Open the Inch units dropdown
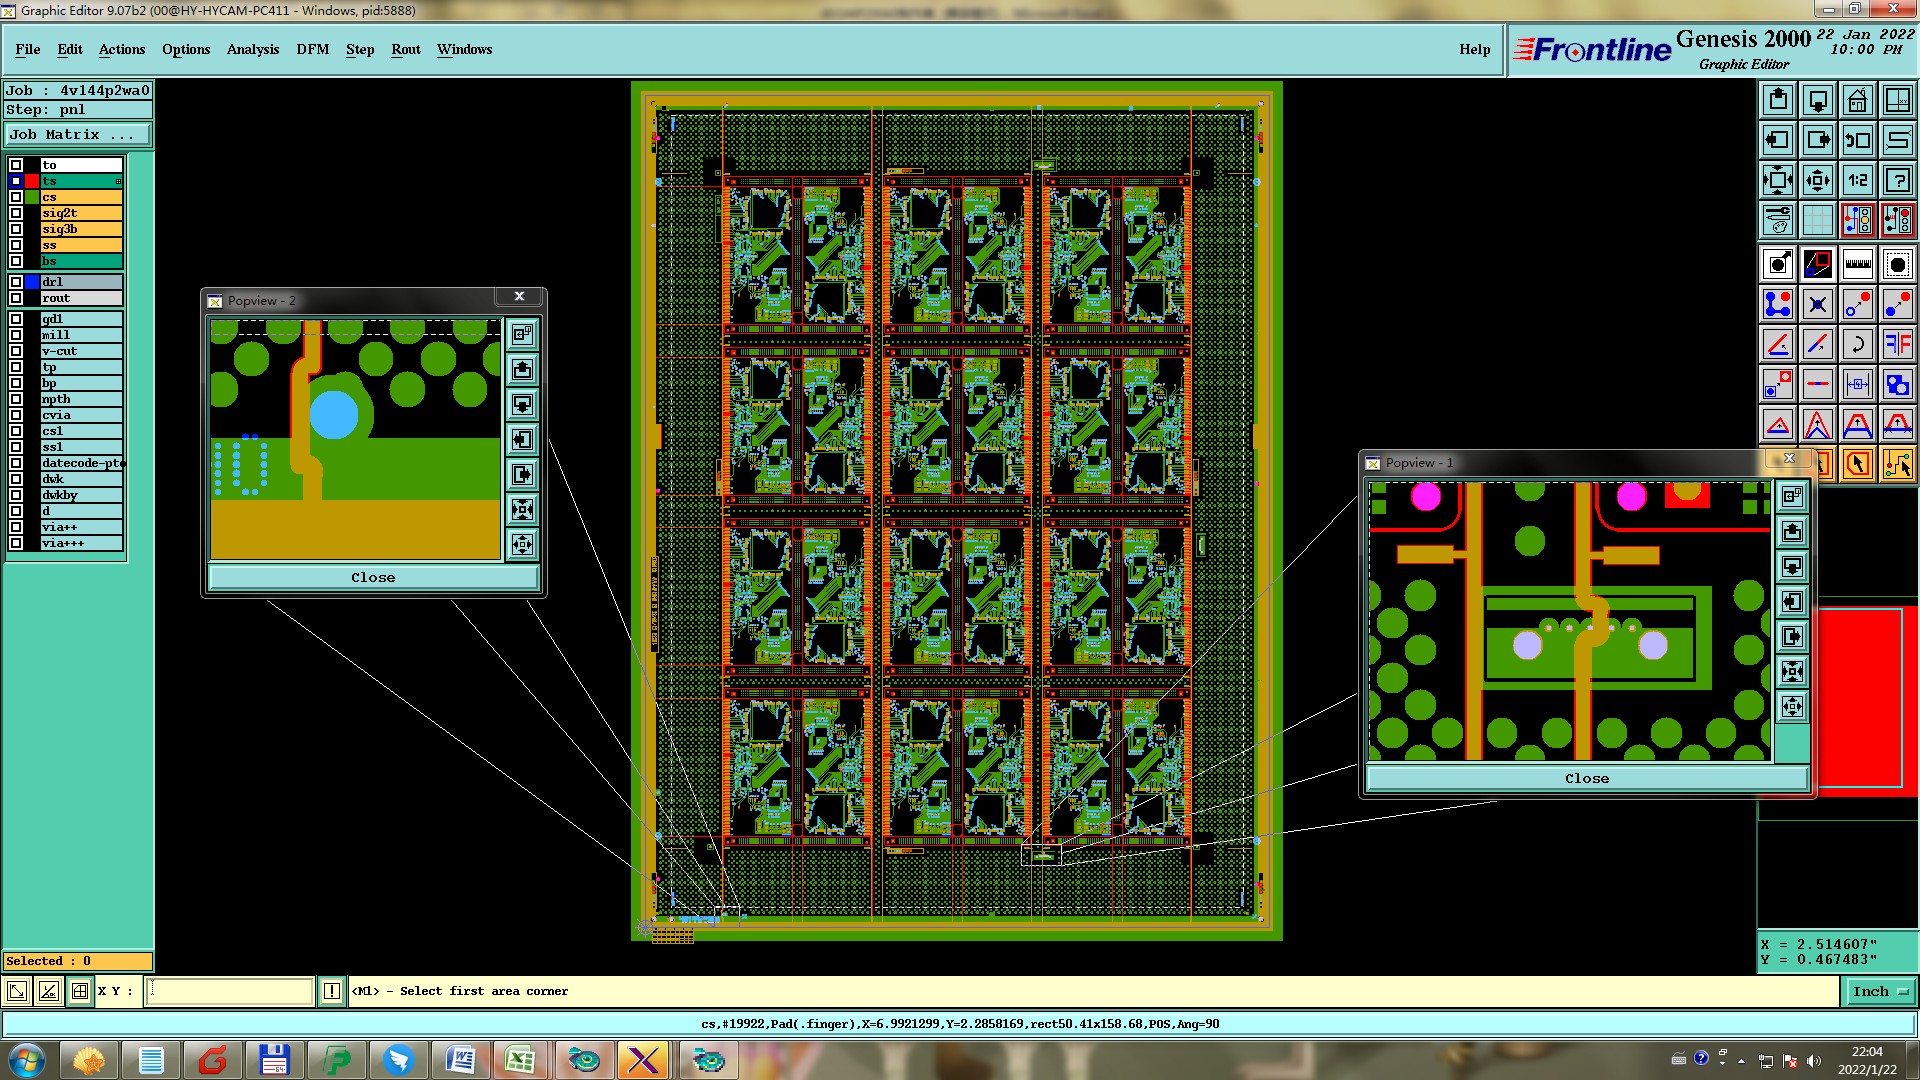Viewport: 1920px width, 1080px height. point(1880,991)
